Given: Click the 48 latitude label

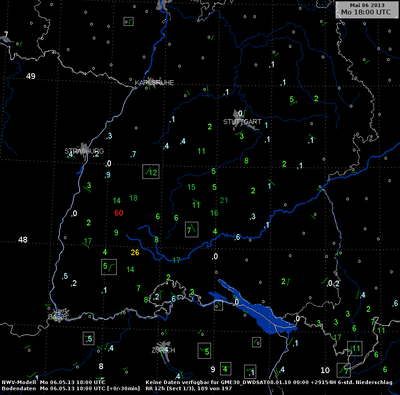Looking at the screenshot, I should [x=23, y=240].
